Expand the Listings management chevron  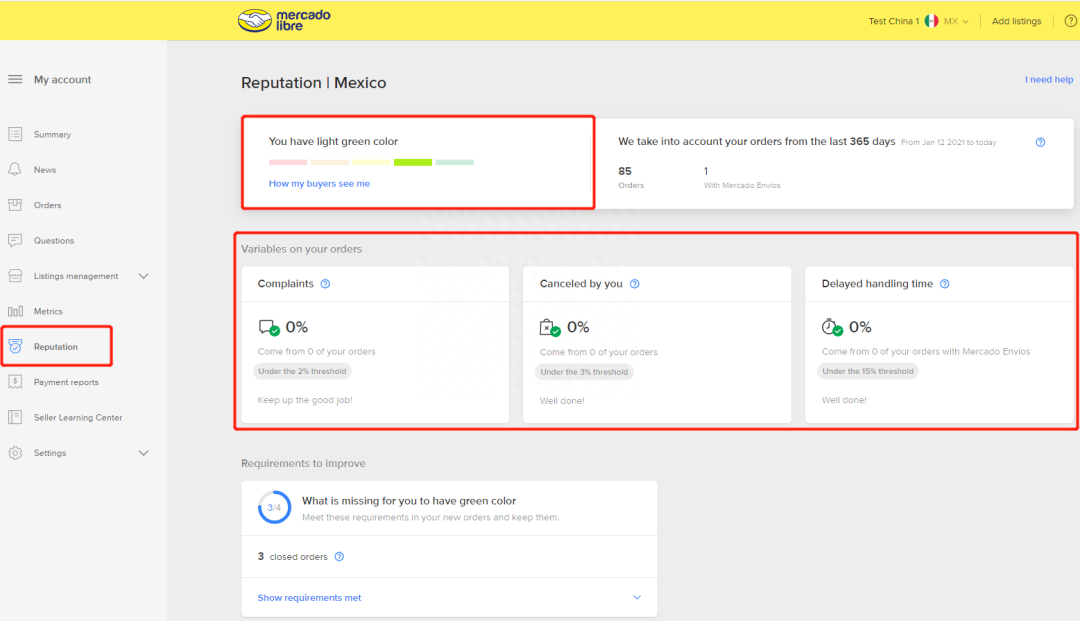(x=143, y=276)
